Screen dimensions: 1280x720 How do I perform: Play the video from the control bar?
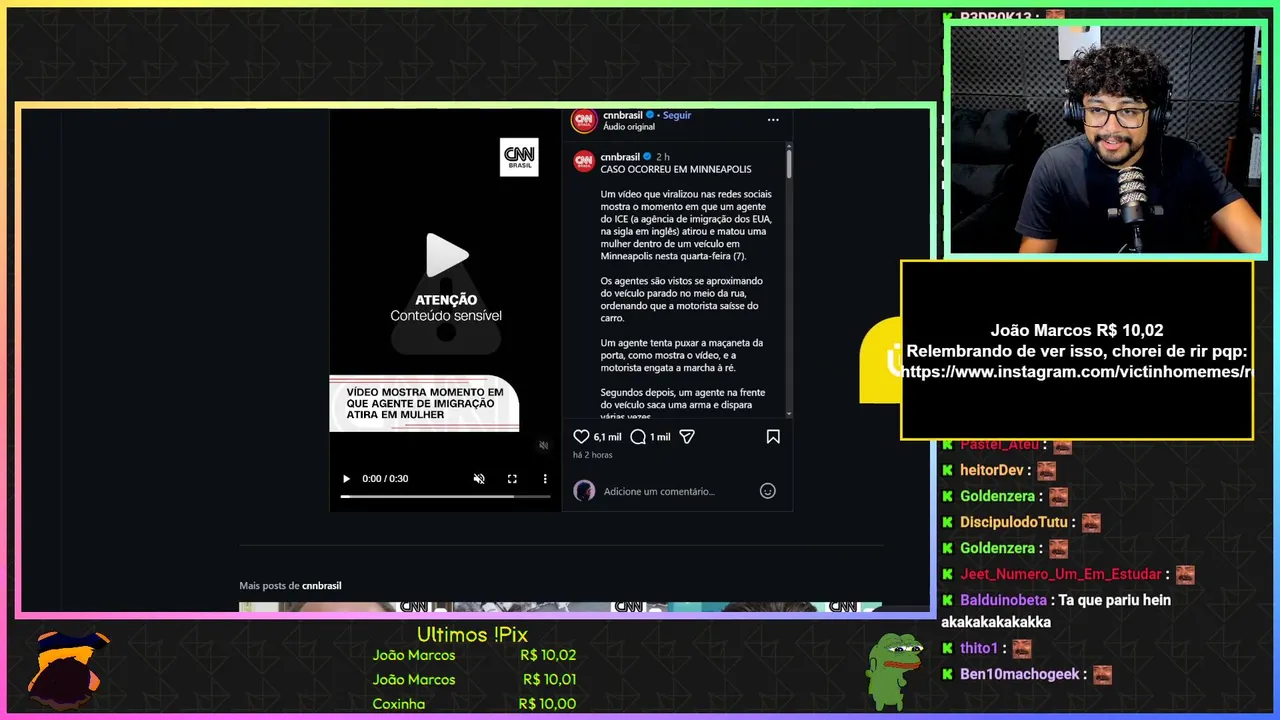coord(347,479)
